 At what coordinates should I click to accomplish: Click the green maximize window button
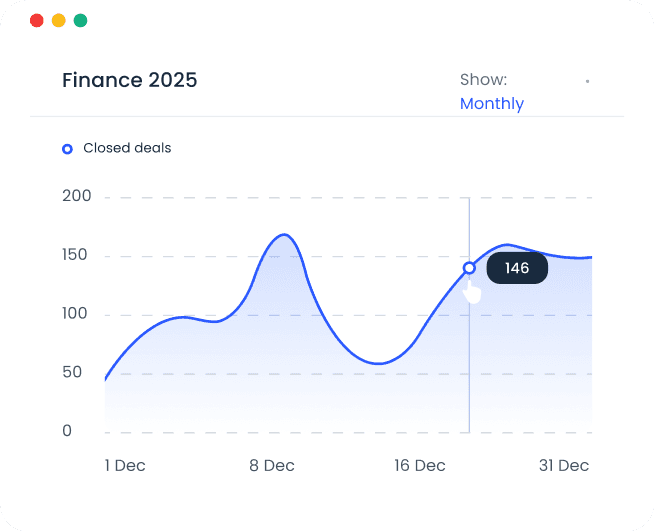81,20
